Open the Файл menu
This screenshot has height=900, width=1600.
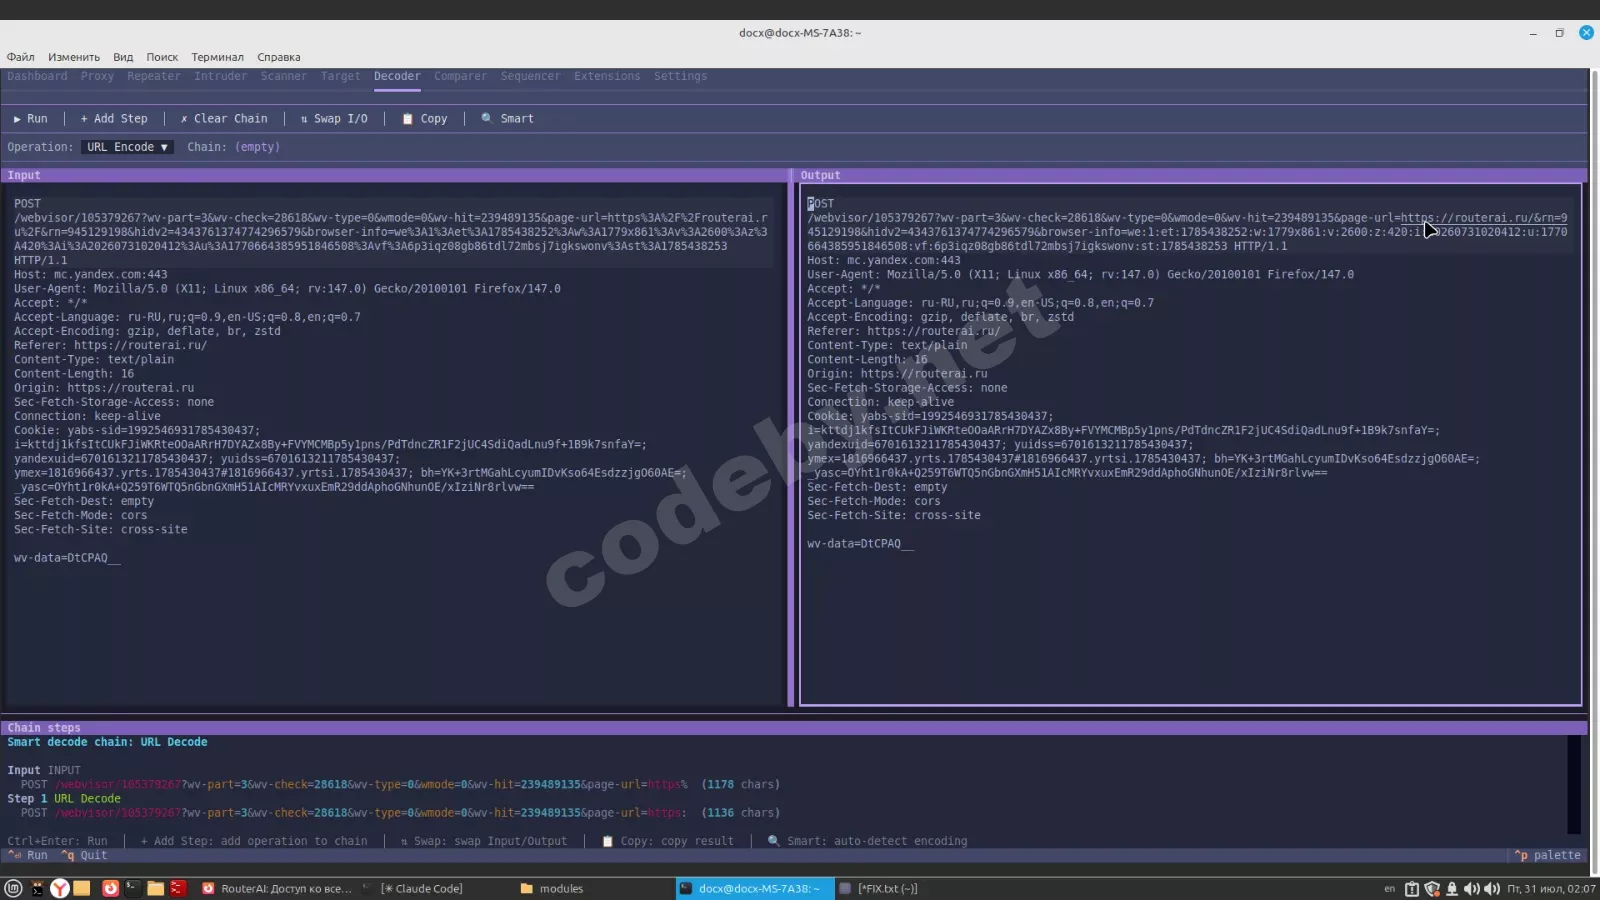coord(20,57)
